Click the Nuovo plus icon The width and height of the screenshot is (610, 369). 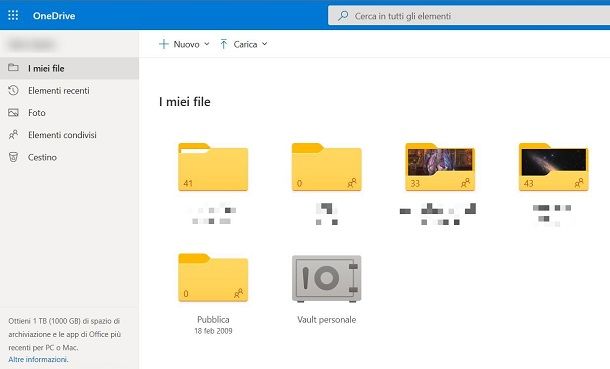coord(164,44)
